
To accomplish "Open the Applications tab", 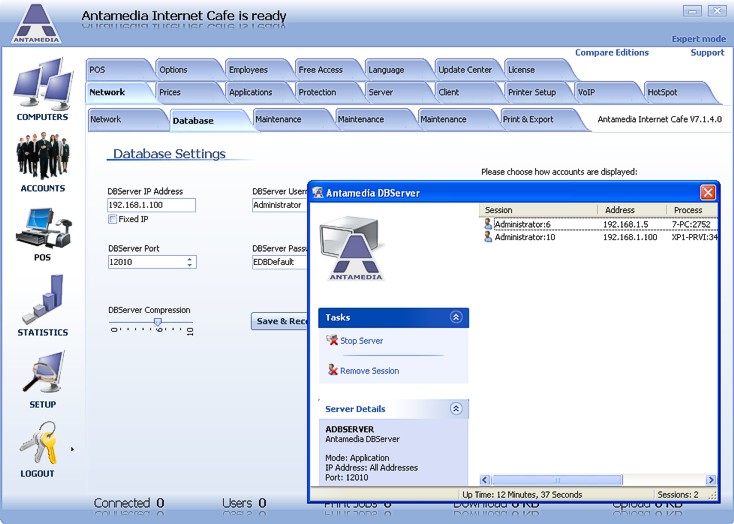I will point(259,92).
